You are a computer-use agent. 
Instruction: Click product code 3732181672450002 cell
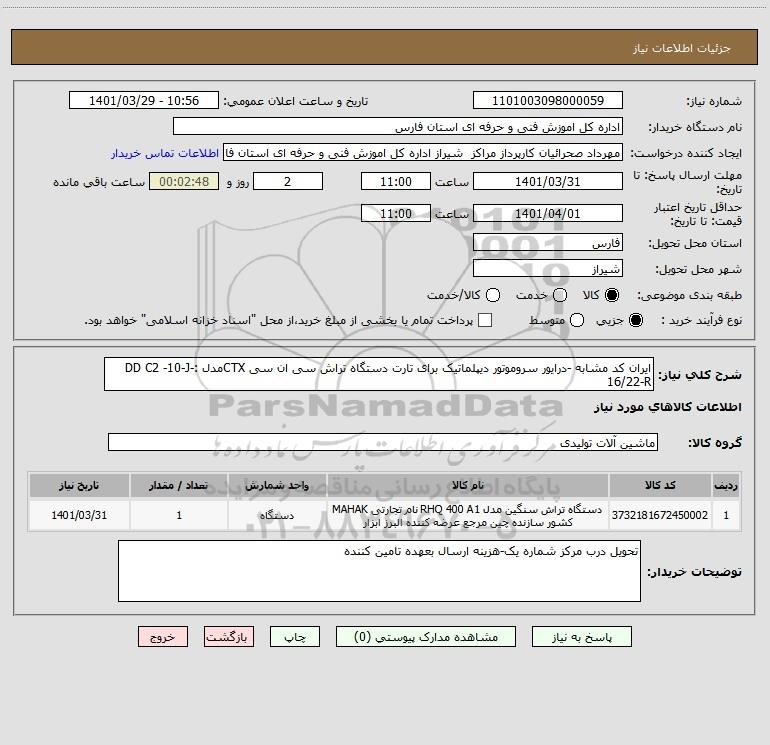[660, 515]
